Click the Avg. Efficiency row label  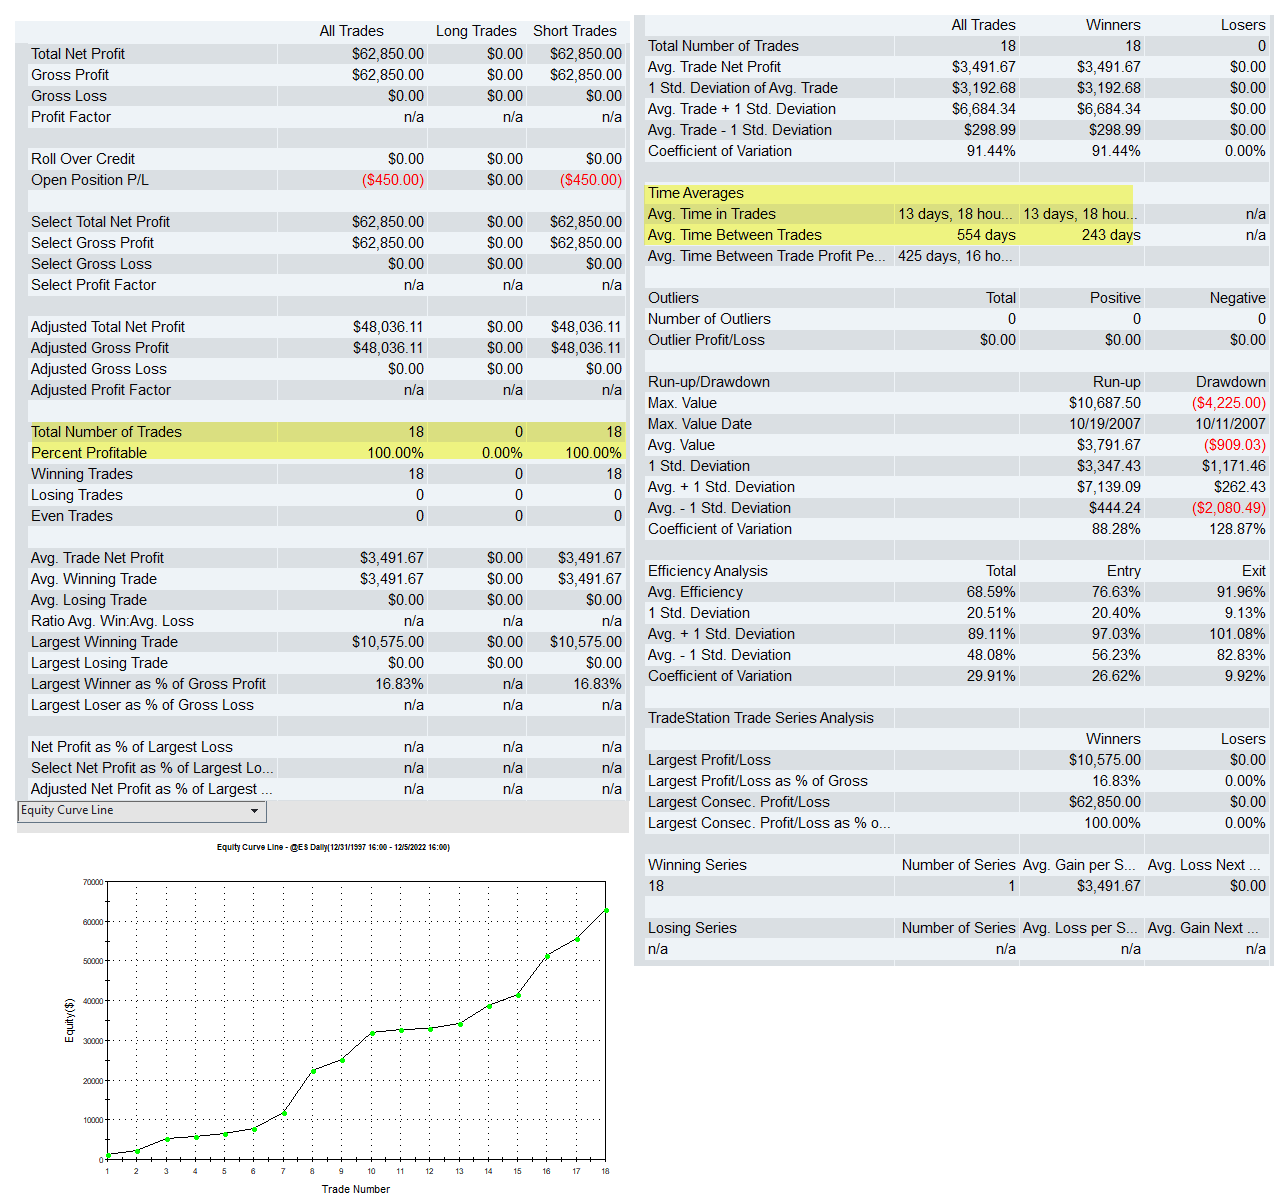pyautogui.click(x=696, y=592)
